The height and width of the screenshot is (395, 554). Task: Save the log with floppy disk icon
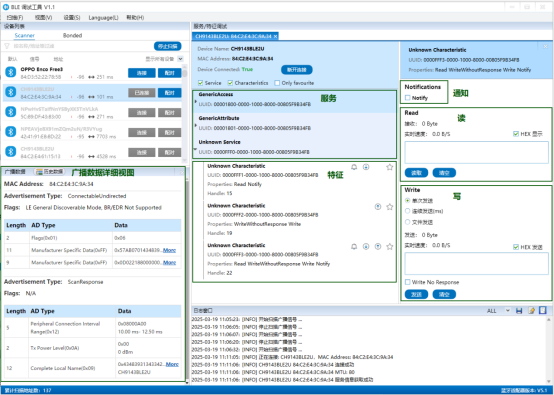coord(519,311)
